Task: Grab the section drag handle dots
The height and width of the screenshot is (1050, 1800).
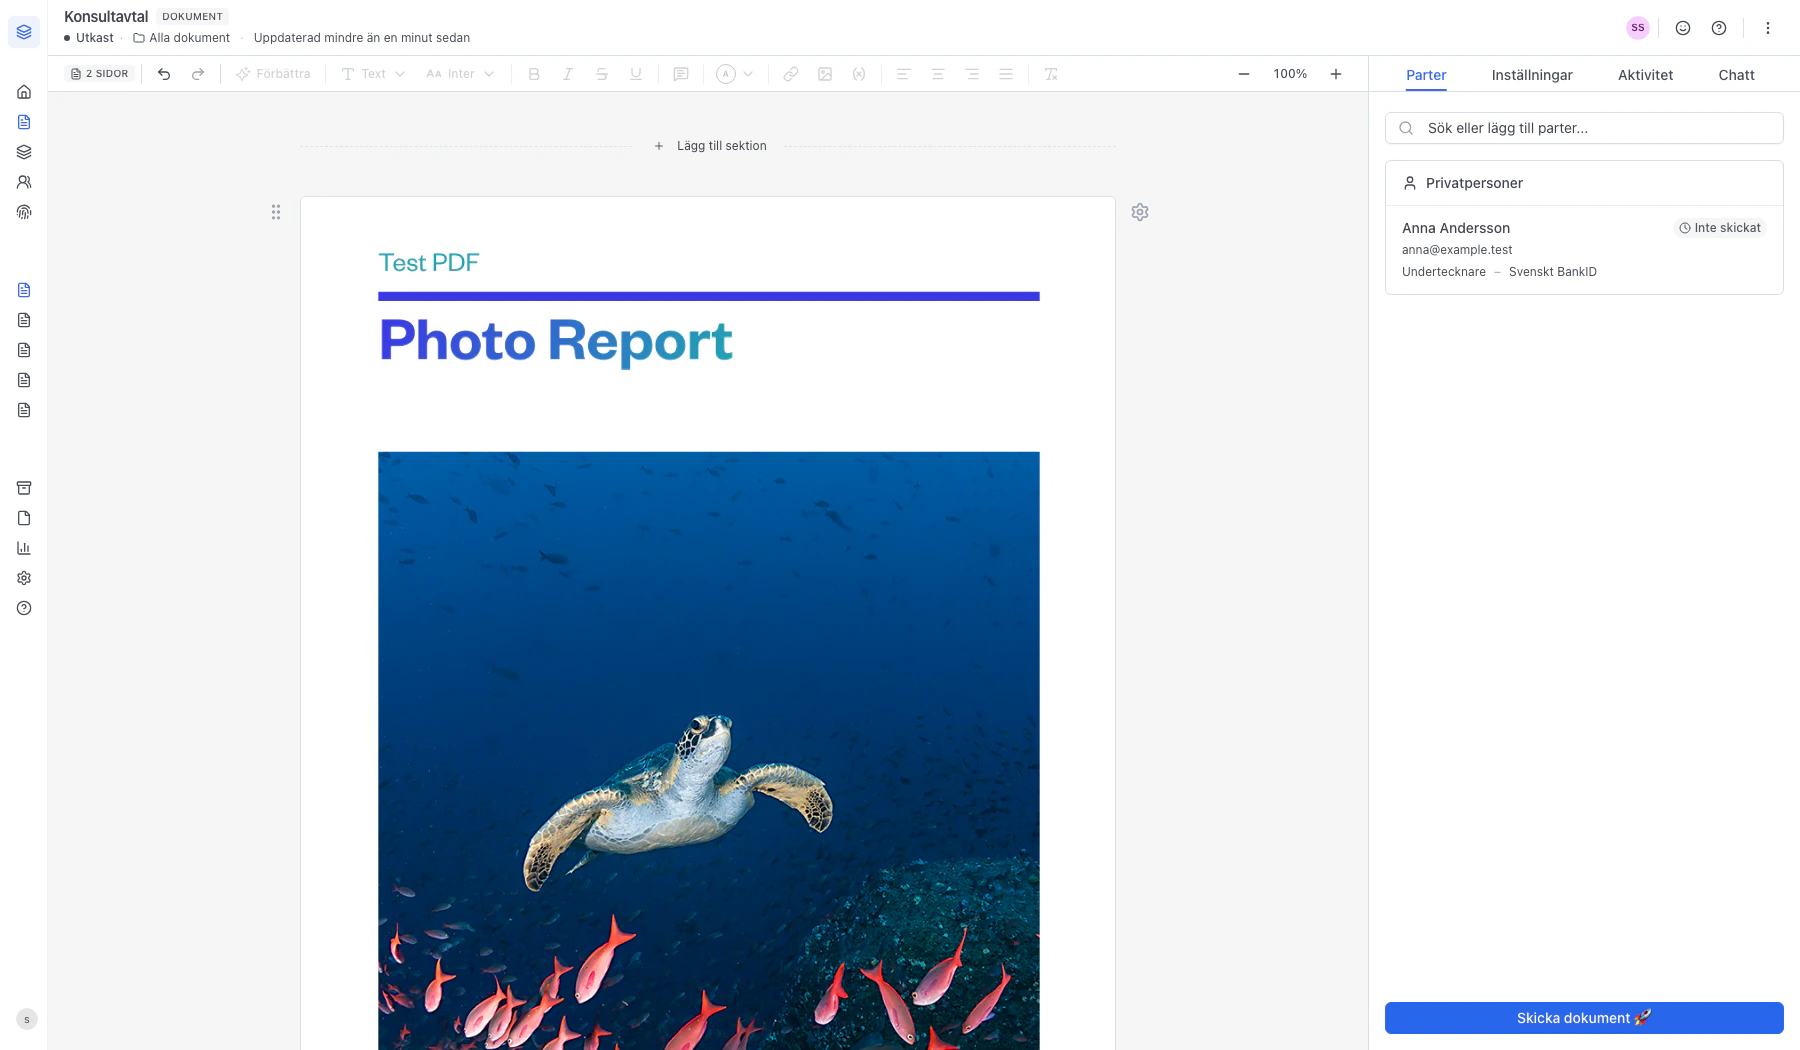Action: (x=276, y=212)
